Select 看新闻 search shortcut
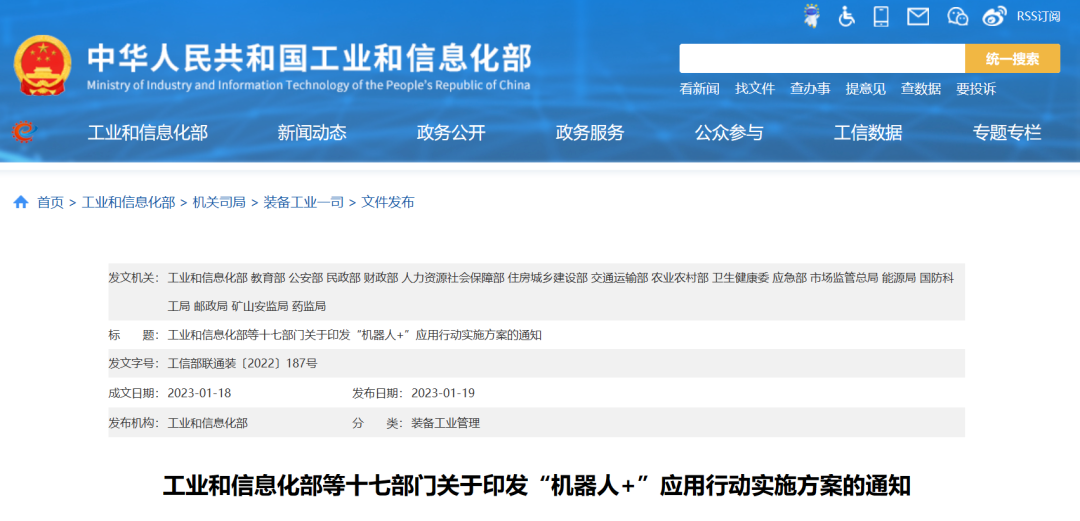1080x521 pixels. point(699,89)
